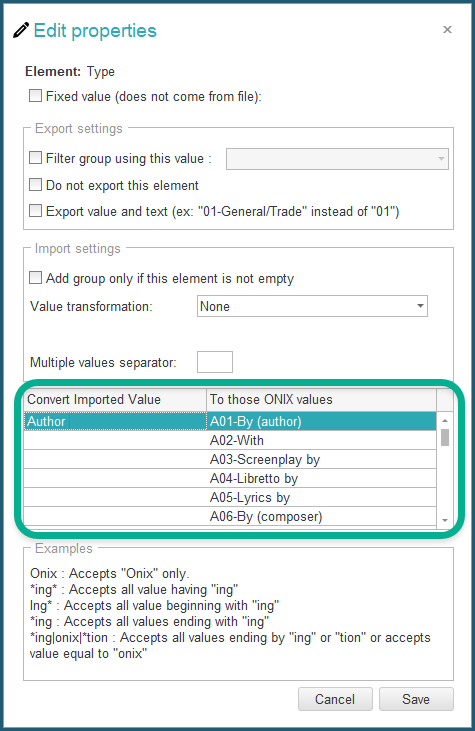Grab the ONIX list scrollbar thumb
This screenshot has width=475, height=731.
pyautogui.click(x=445, y=437)
